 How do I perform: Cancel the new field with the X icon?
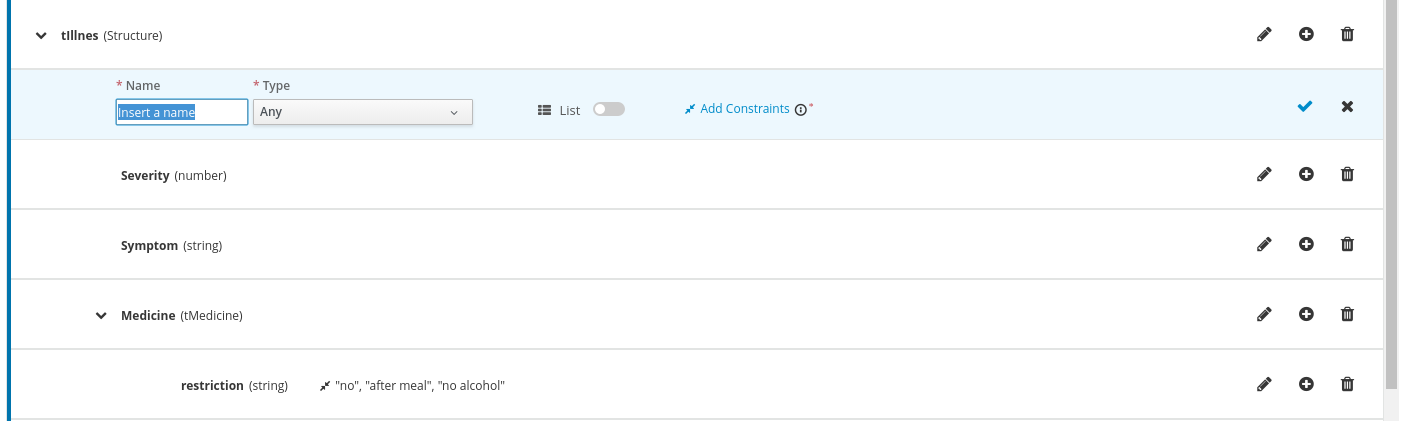pos(1347,107)
